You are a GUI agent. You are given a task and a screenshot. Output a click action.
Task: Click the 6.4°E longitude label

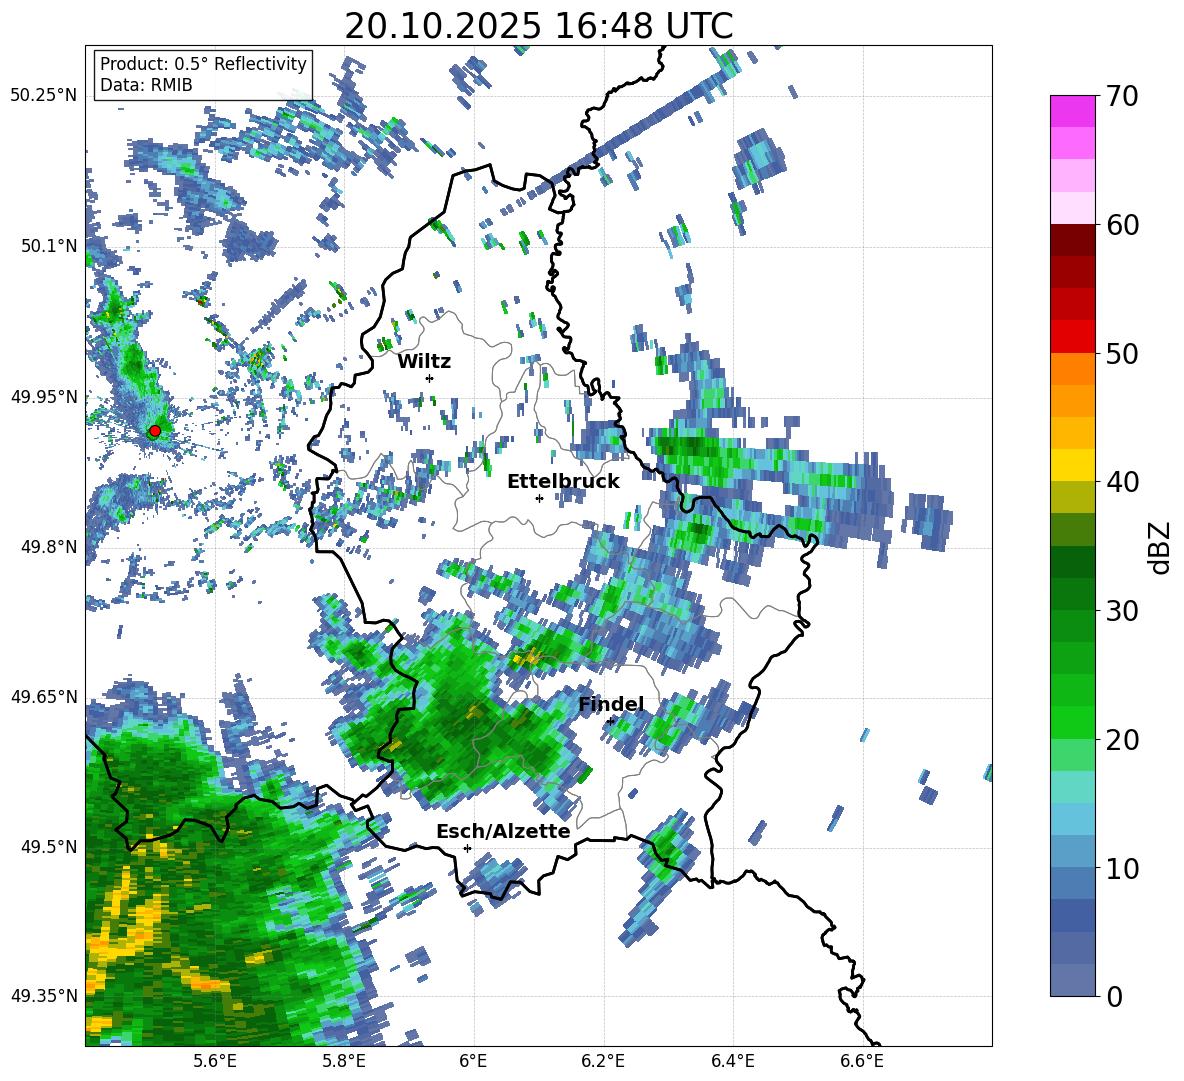pos(732,1061)
